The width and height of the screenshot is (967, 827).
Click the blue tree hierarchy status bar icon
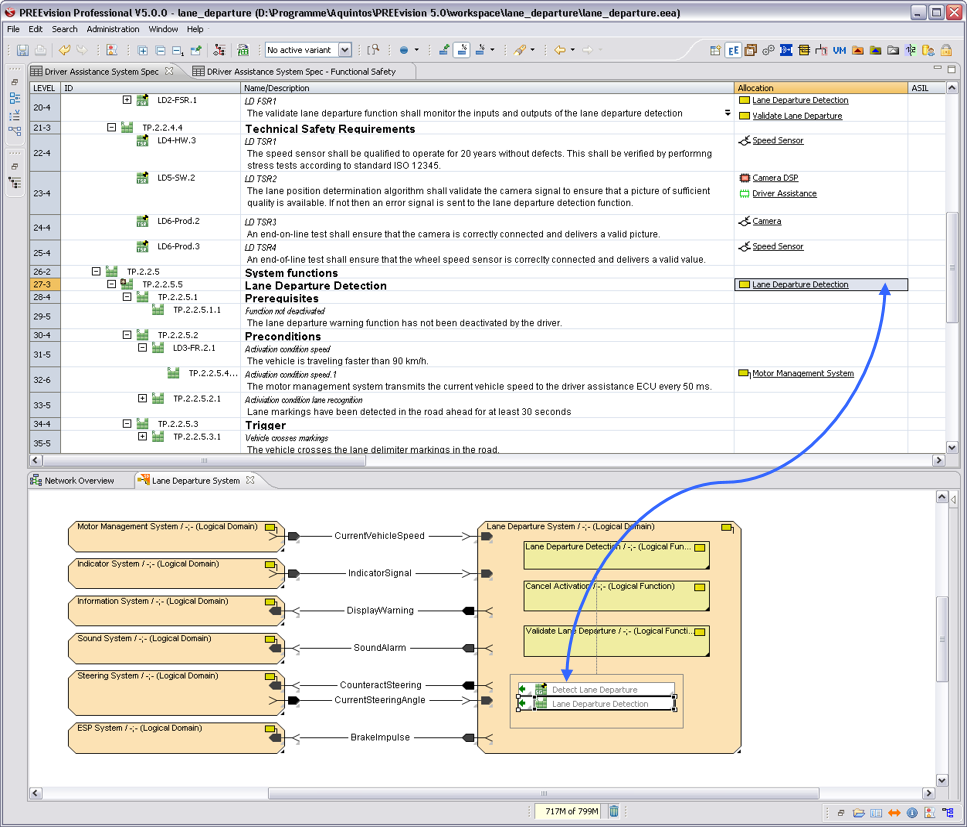(x=948, y=813)
